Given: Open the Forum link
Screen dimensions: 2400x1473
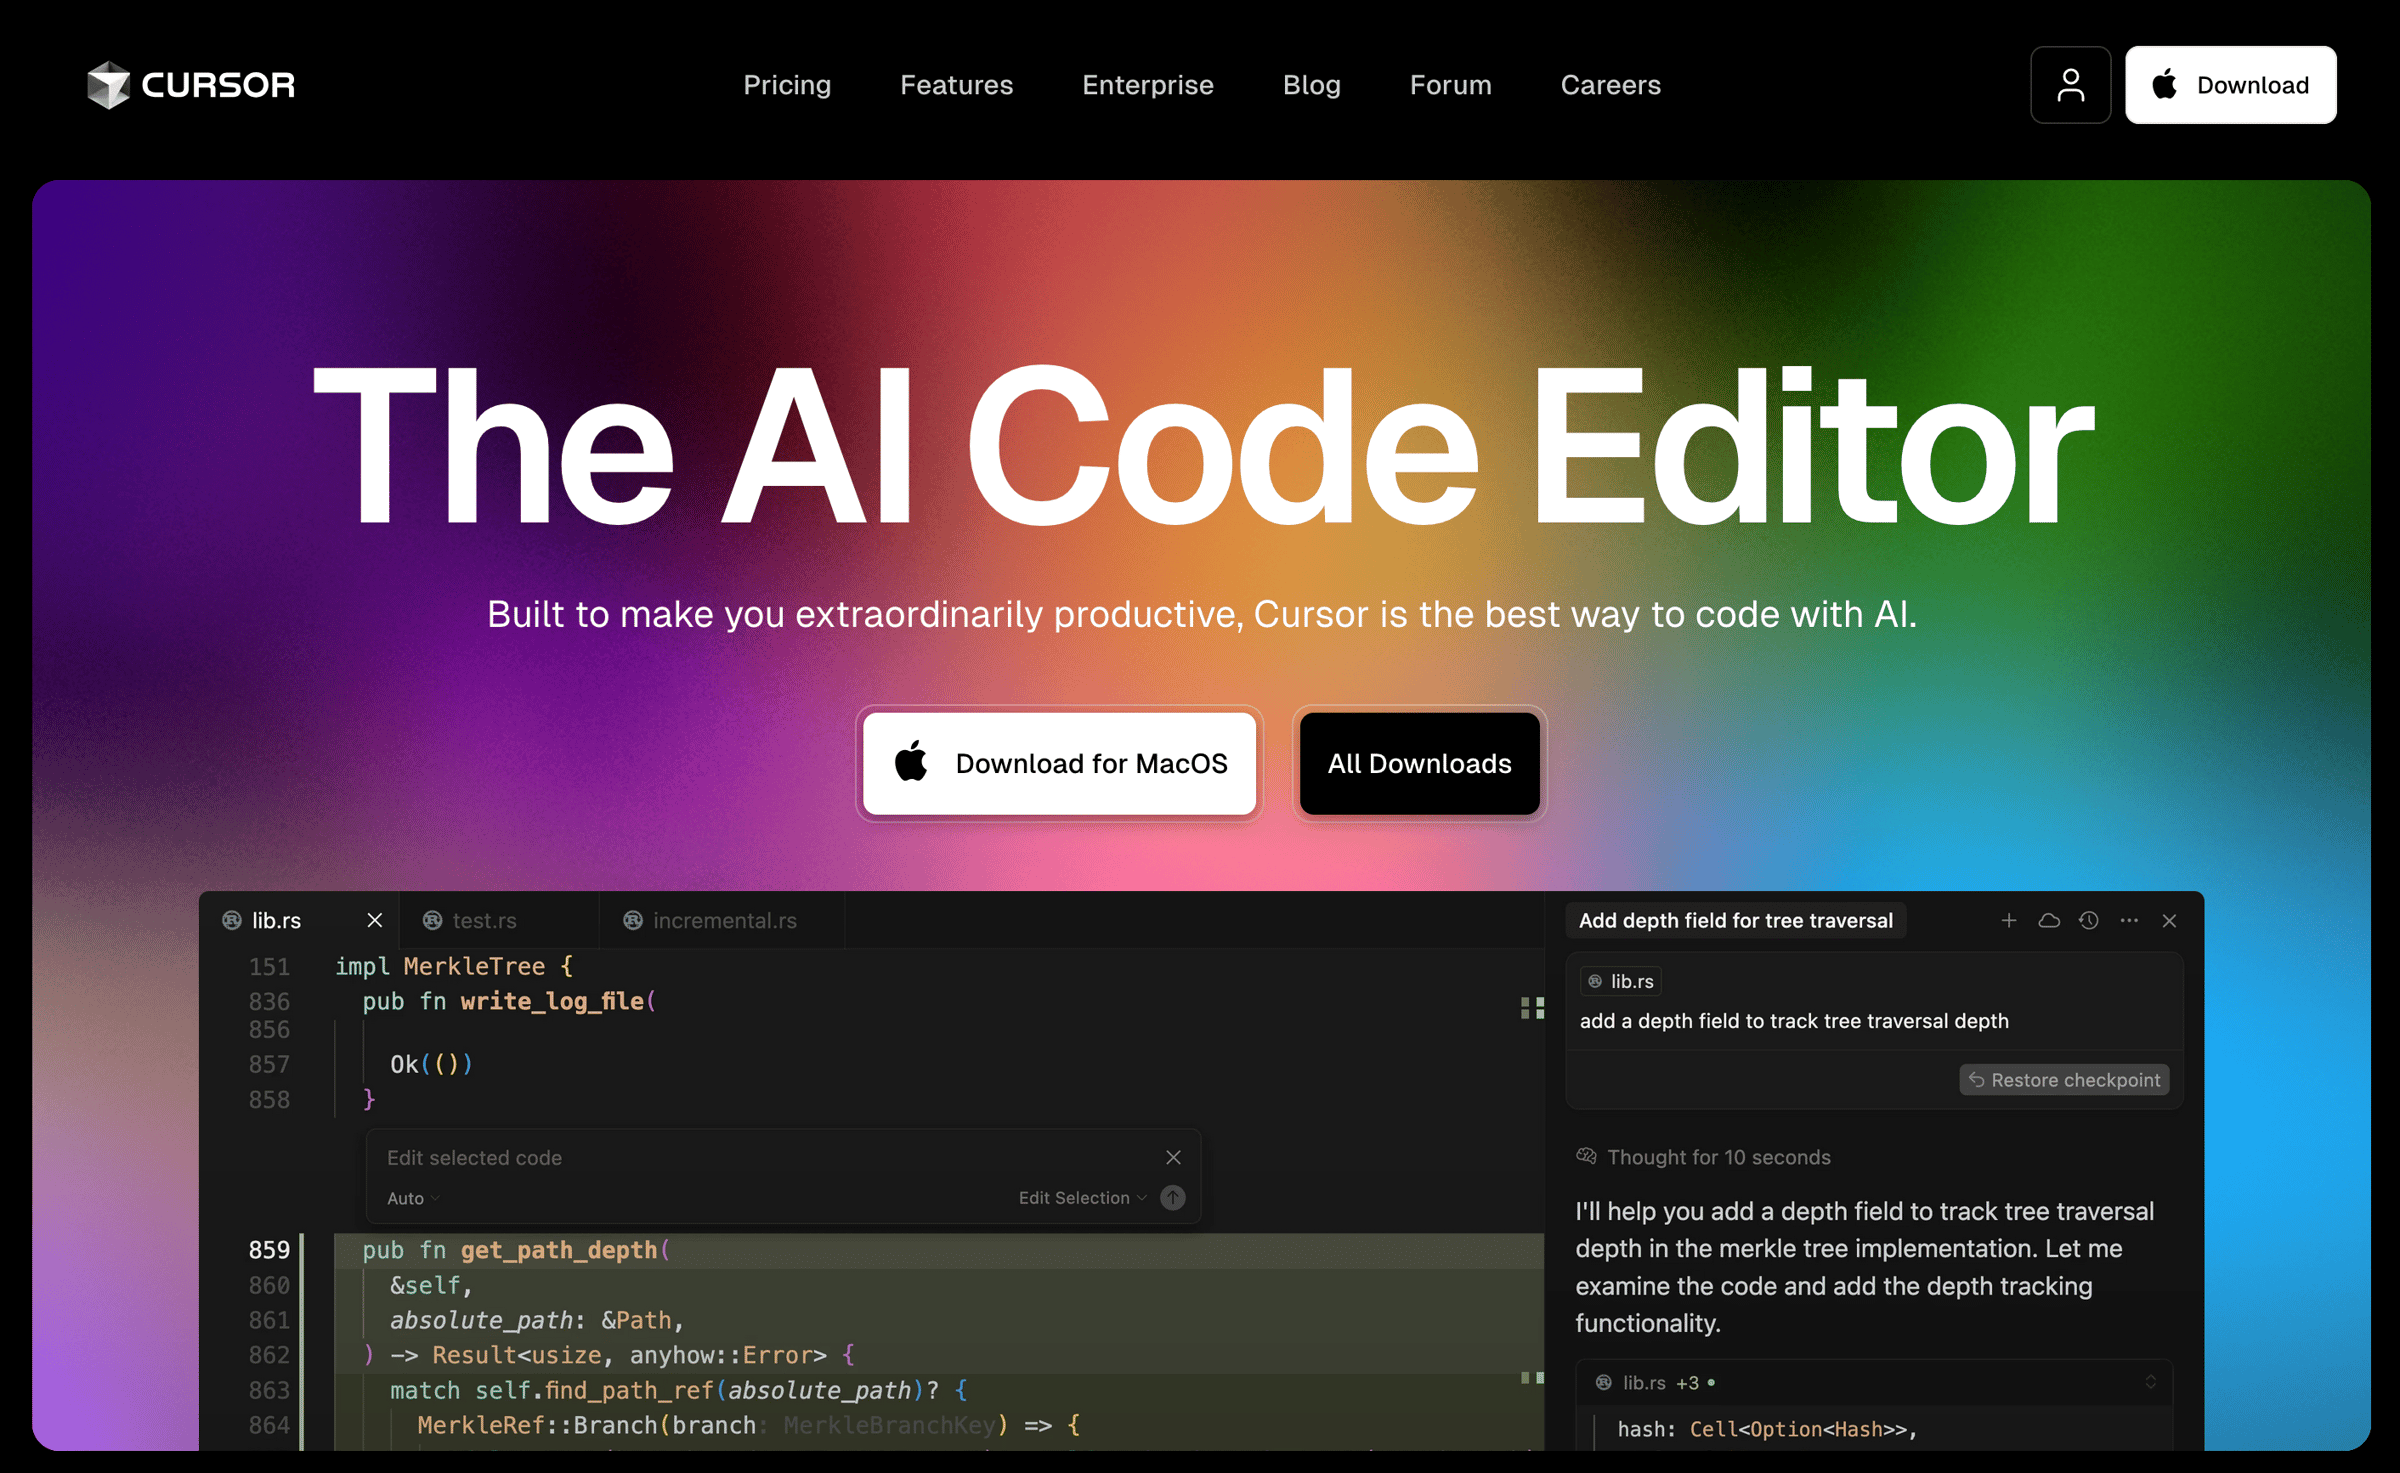Looking at the screenshot, I should [1450, 85].
